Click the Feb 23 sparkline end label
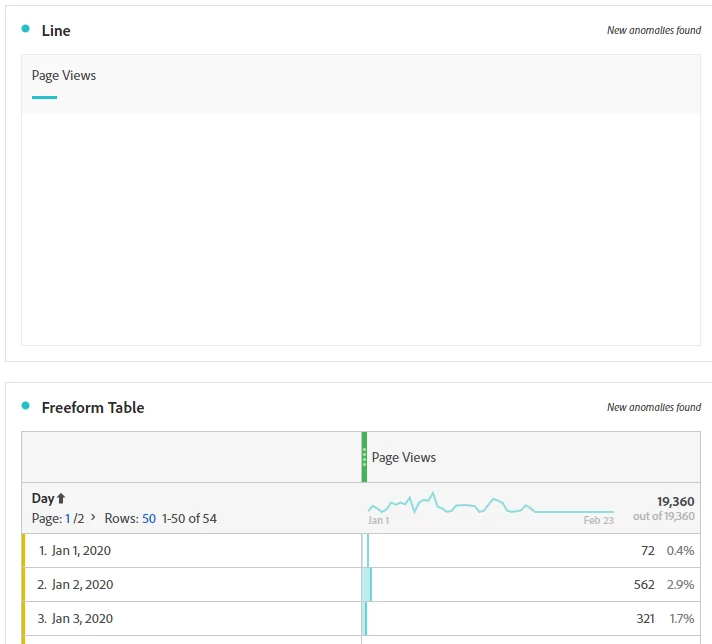Viewport: 712px width, 644px height. pos(598,520)
